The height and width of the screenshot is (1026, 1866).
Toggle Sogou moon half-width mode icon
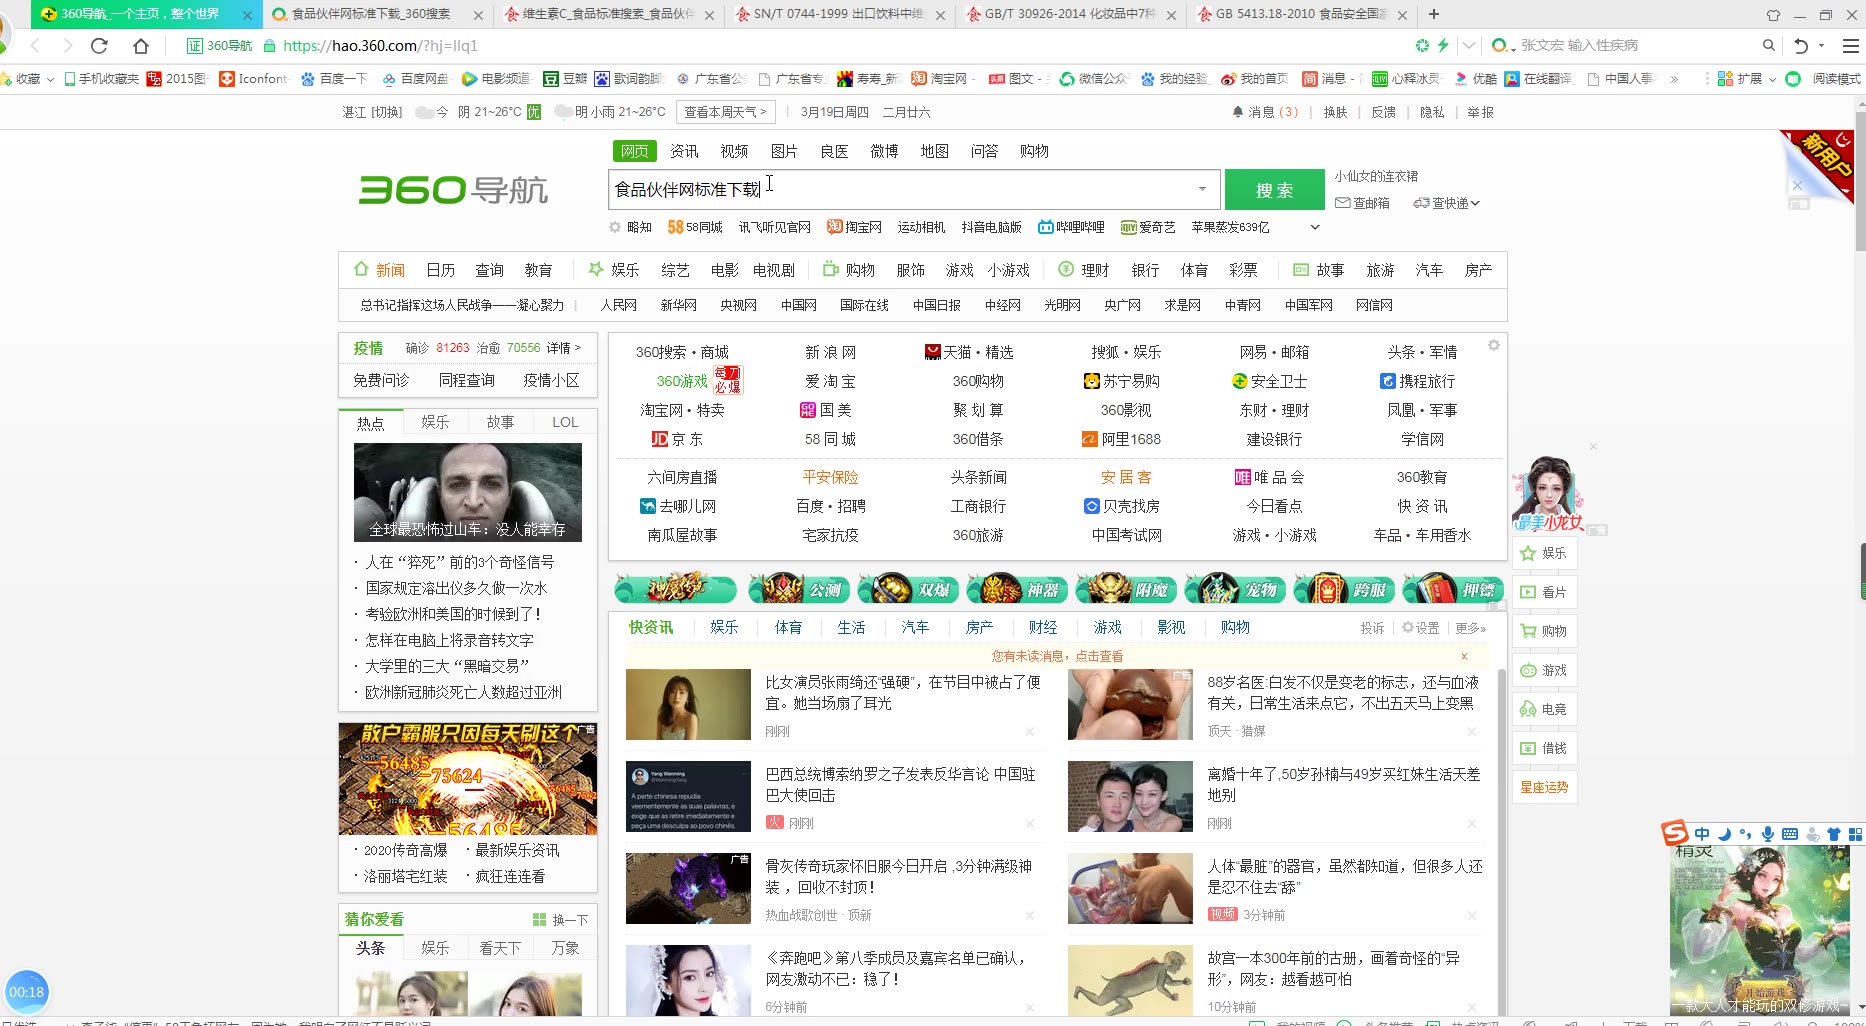(1724, 834)
